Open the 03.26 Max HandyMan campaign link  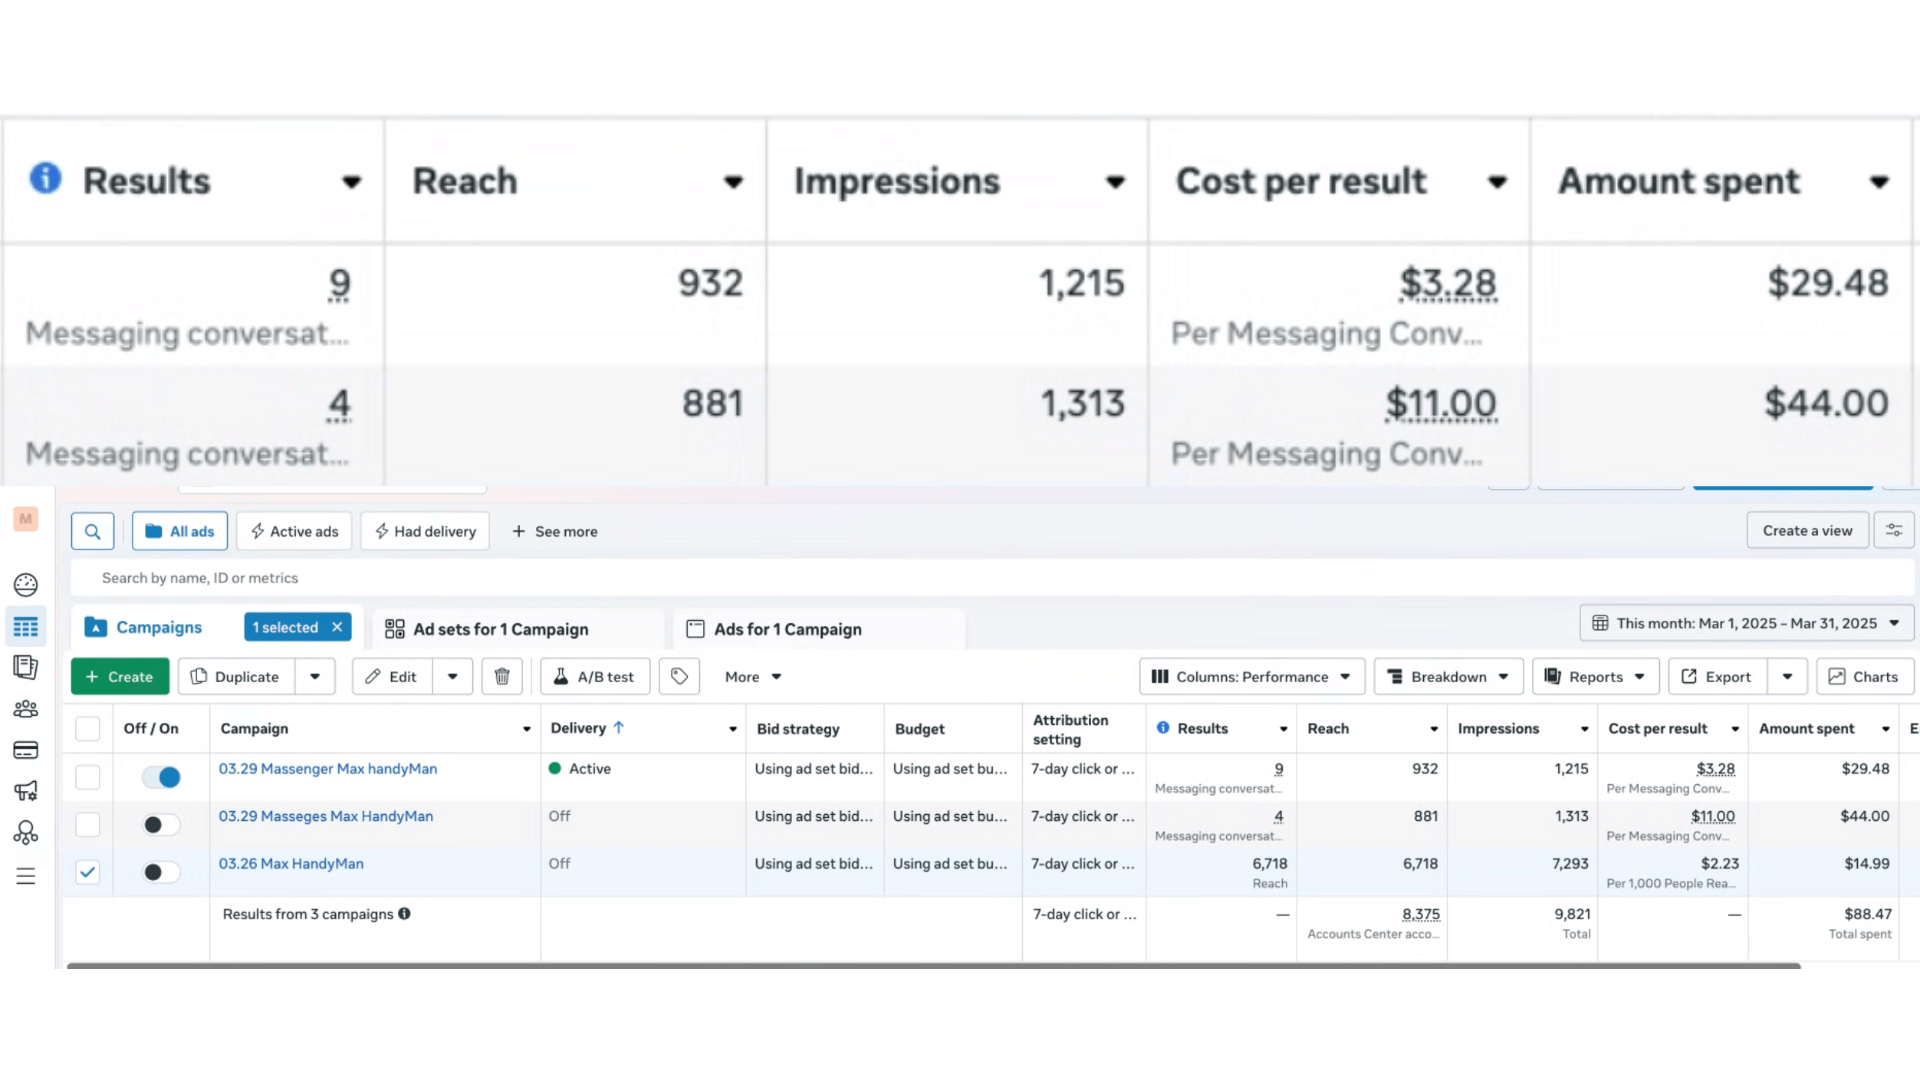[x=291, y=863]
